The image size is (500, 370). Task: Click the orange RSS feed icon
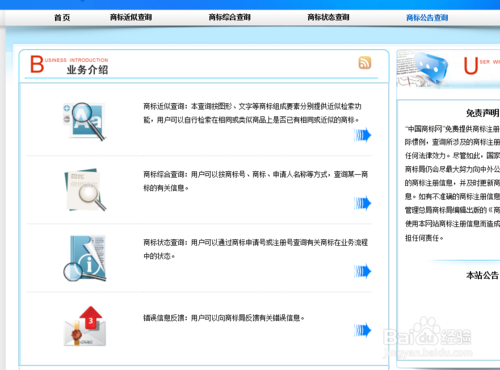coord(365,62)
